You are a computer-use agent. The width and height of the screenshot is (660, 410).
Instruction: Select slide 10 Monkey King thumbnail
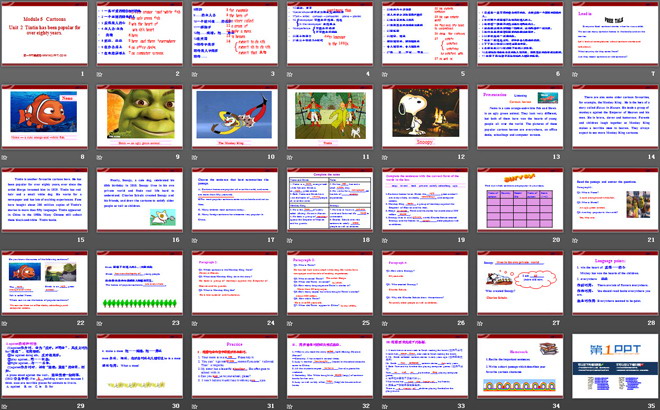coord(235,117)
